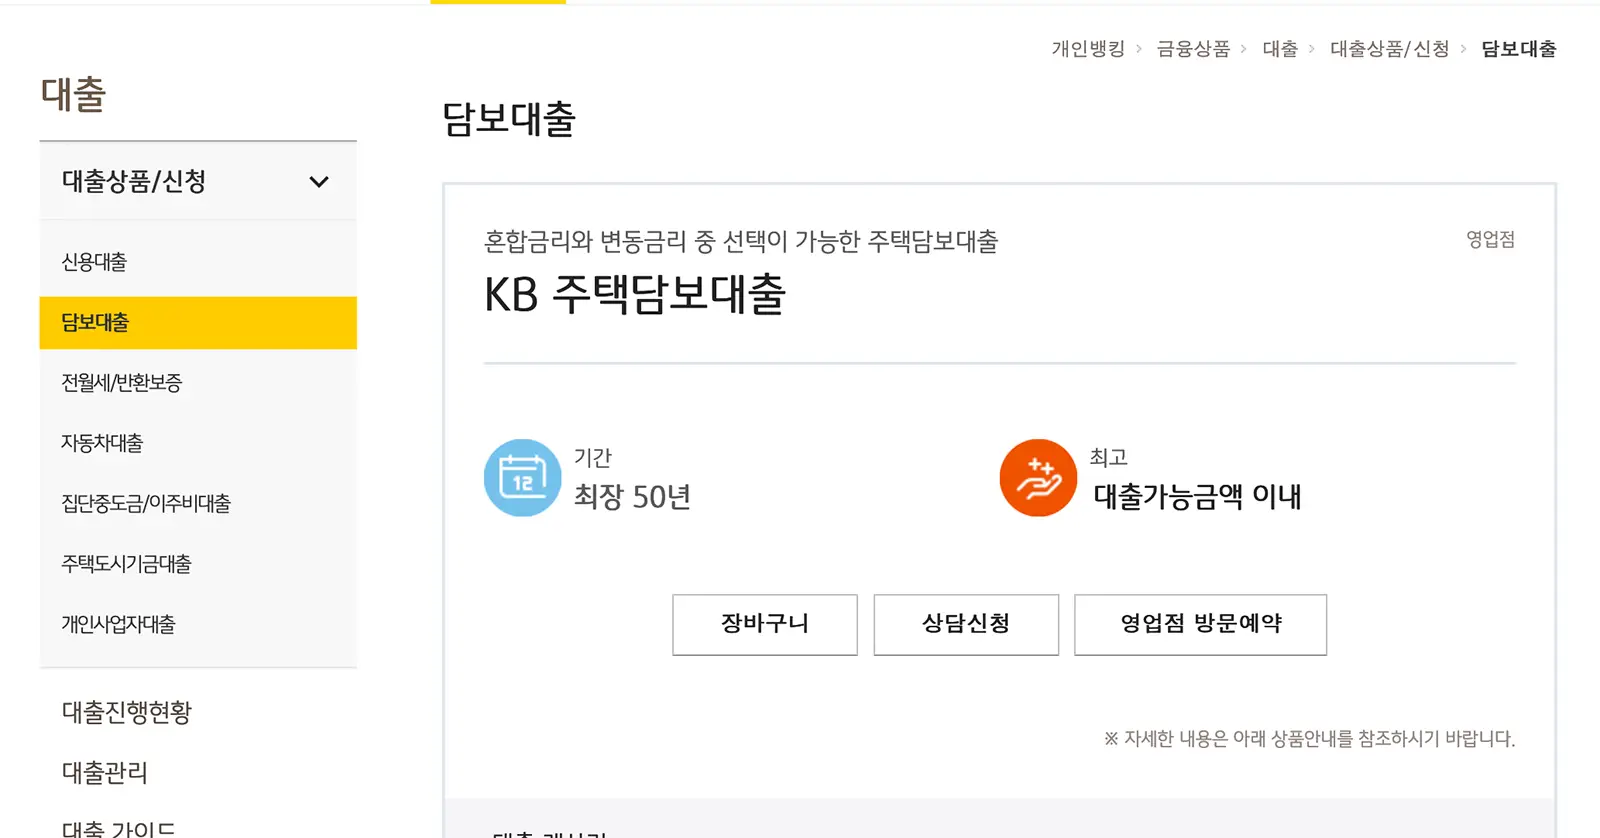The width and height of the screenshot is (1600, 838).
Task: Select 자동차대출 in the sidebar menu
Action: click(x=100, y=443)
